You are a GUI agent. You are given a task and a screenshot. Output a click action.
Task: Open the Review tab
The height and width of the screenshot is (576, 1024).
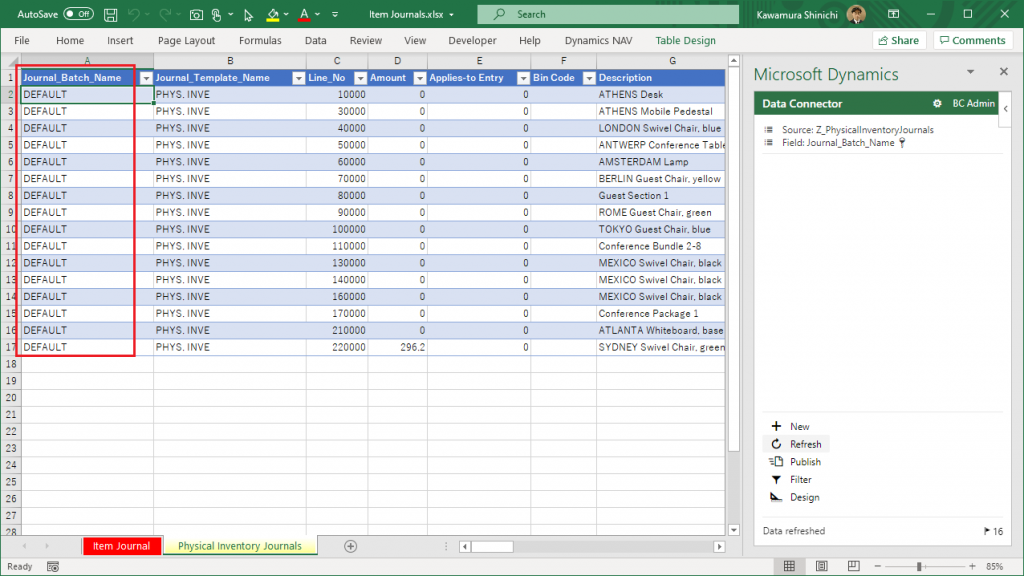[x=366, y=40]
